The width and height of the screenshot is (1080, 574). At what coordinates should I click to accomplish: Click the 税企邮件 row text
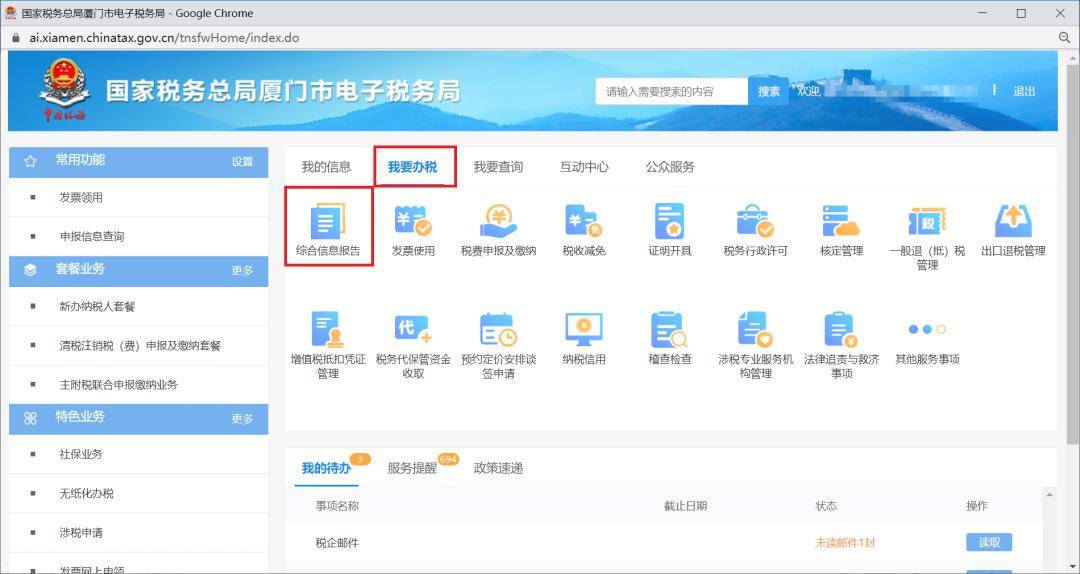coord(338,543)
